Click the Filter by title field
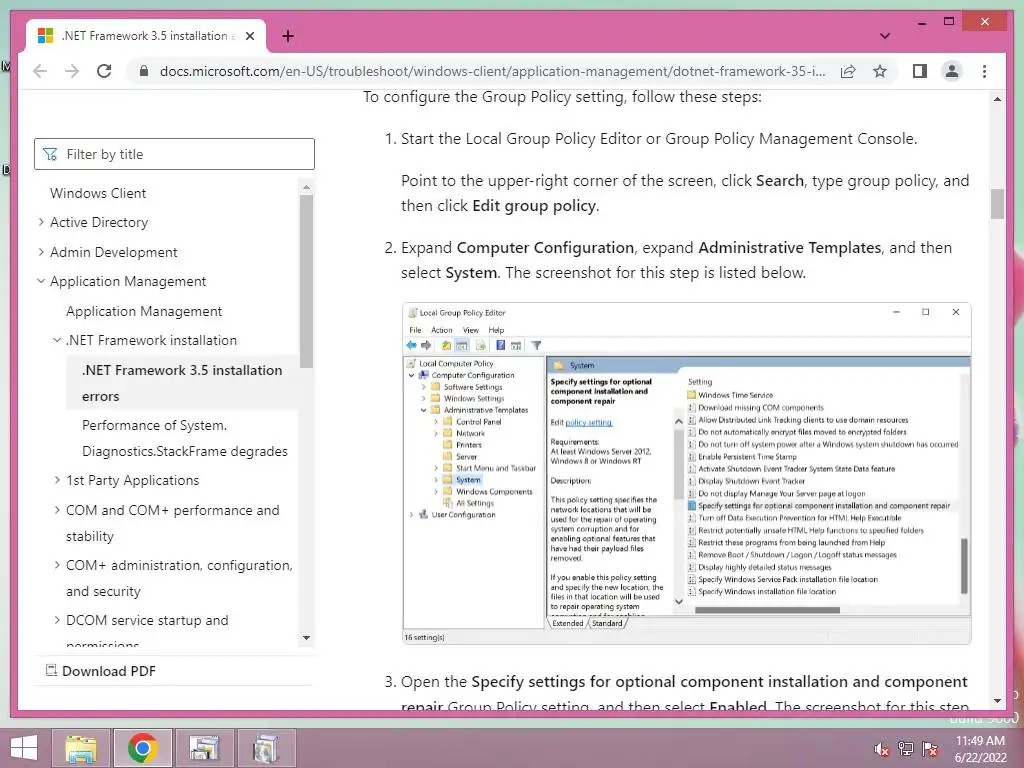The image size is (1024, 768). pos(174,154)
